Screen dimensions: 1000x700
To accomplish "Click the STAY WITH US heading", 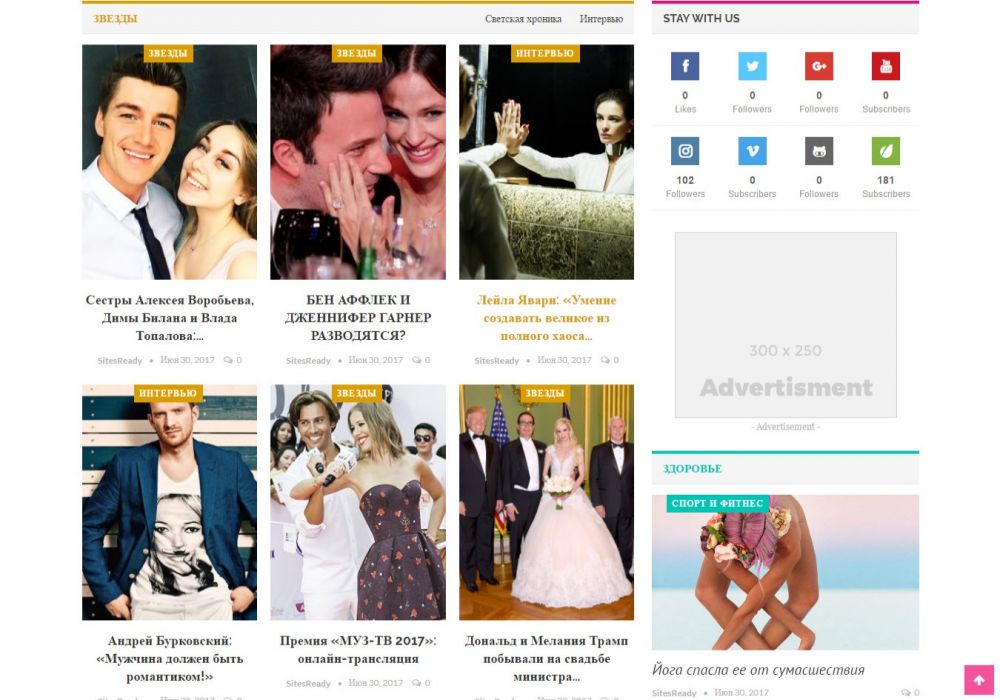I will point(701,18).
